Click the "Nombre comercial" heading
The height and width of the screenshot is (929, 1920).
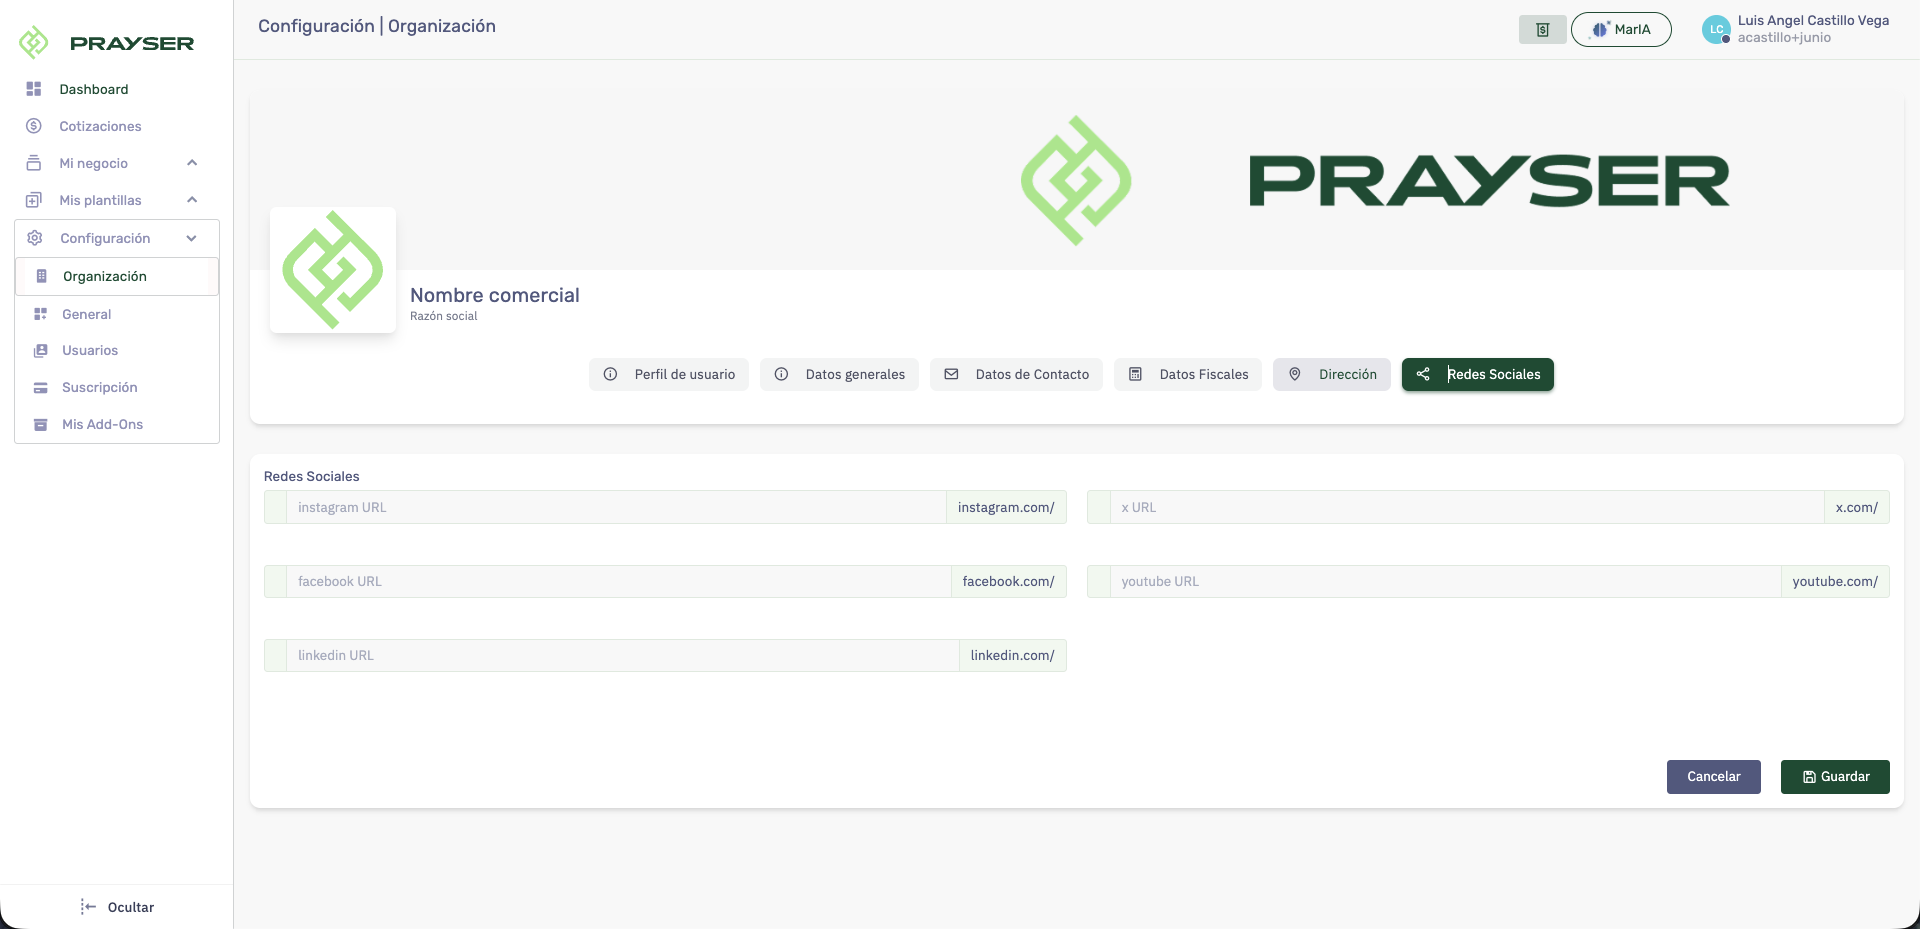click(495, 295)
